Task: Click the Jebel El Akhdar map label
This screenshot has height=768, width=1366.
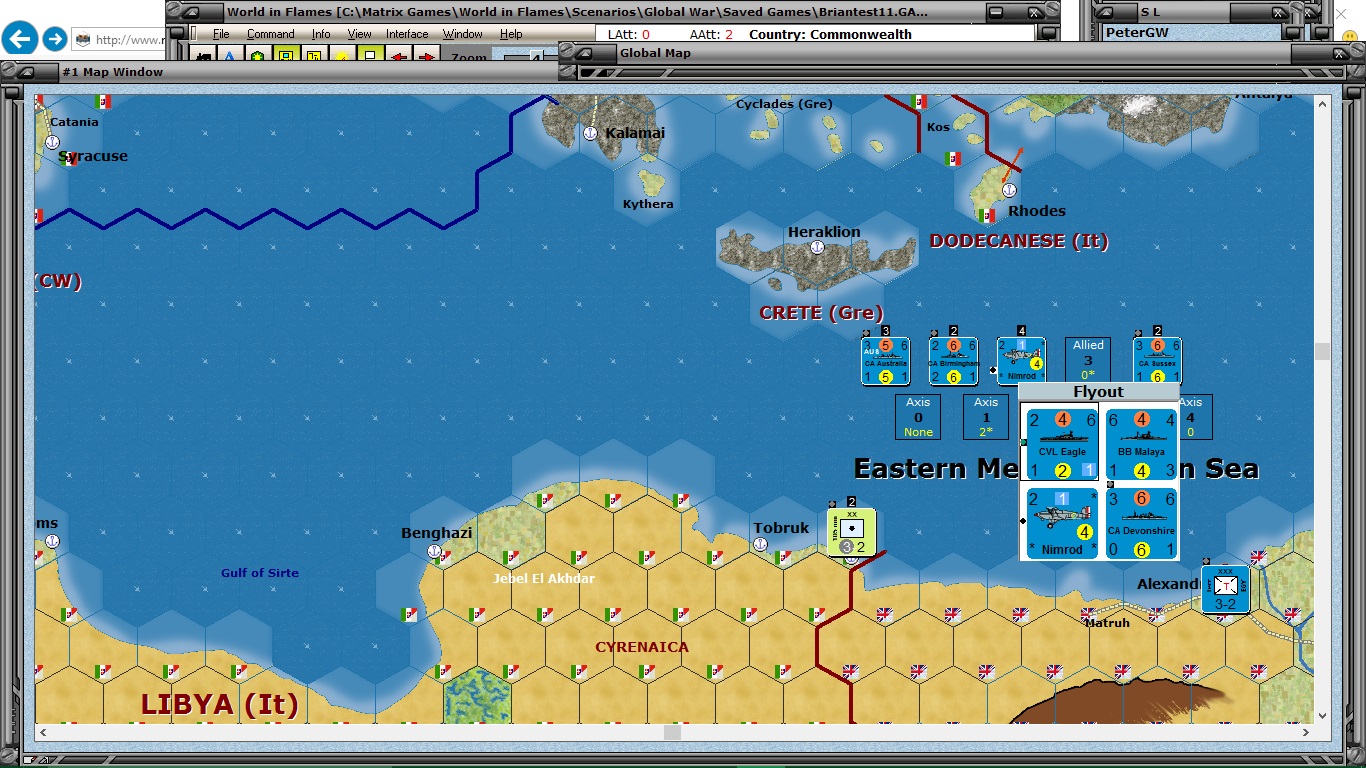Action: (544, 579)
